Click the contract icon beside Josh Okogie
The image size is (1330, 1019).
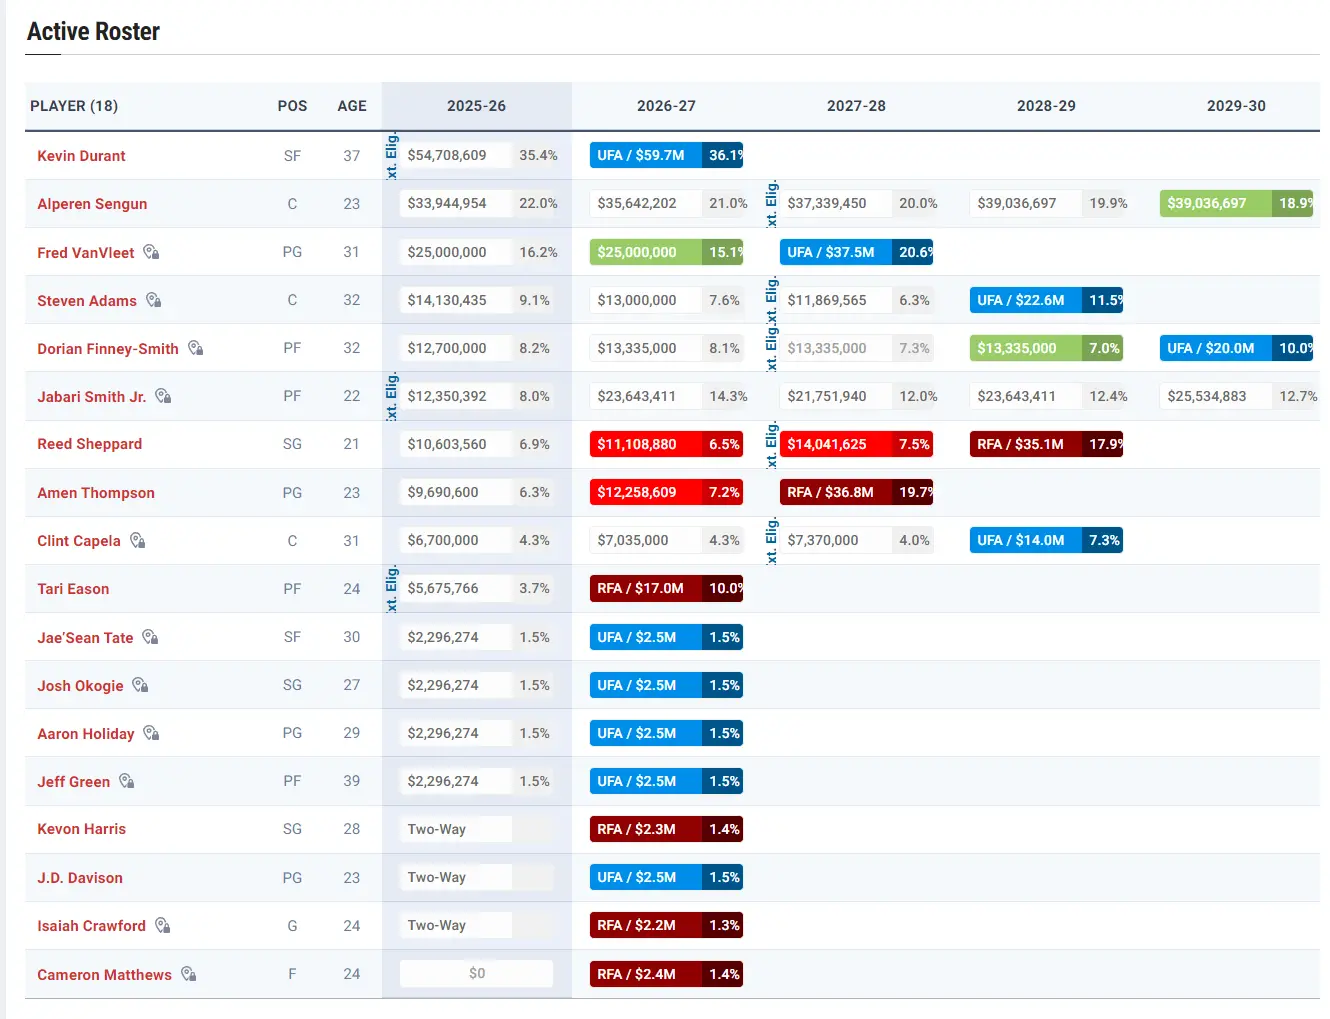(x=141, y=685)
